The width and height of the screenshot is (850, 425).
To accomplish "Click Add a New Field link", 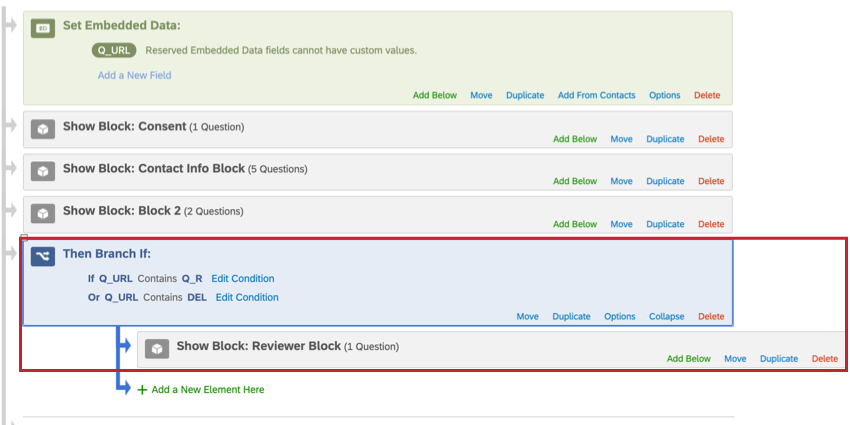I will pos(133,75).
